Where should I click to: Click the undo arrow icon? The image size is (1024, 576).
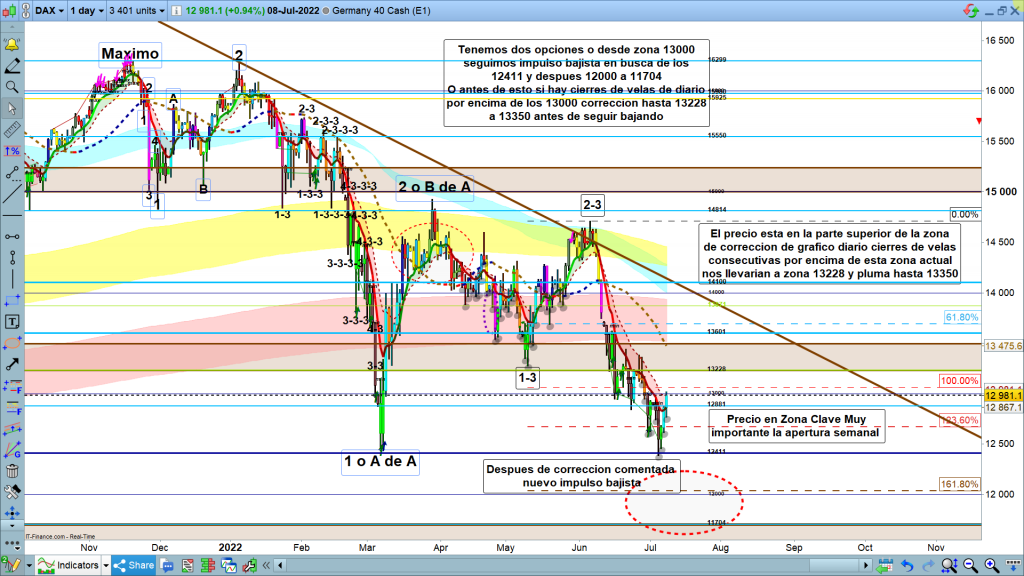pyautogui.click(x=906, y=565)
